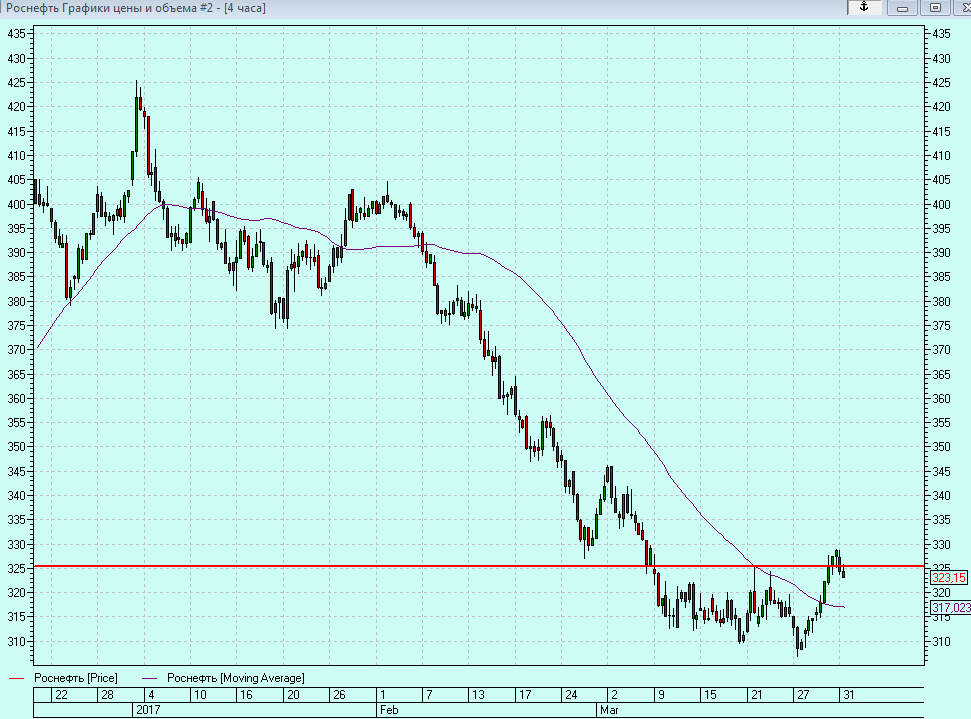Click the Роснефть [Moving Average] legend label
Screen dimensions: 971x719
point(236,678)
